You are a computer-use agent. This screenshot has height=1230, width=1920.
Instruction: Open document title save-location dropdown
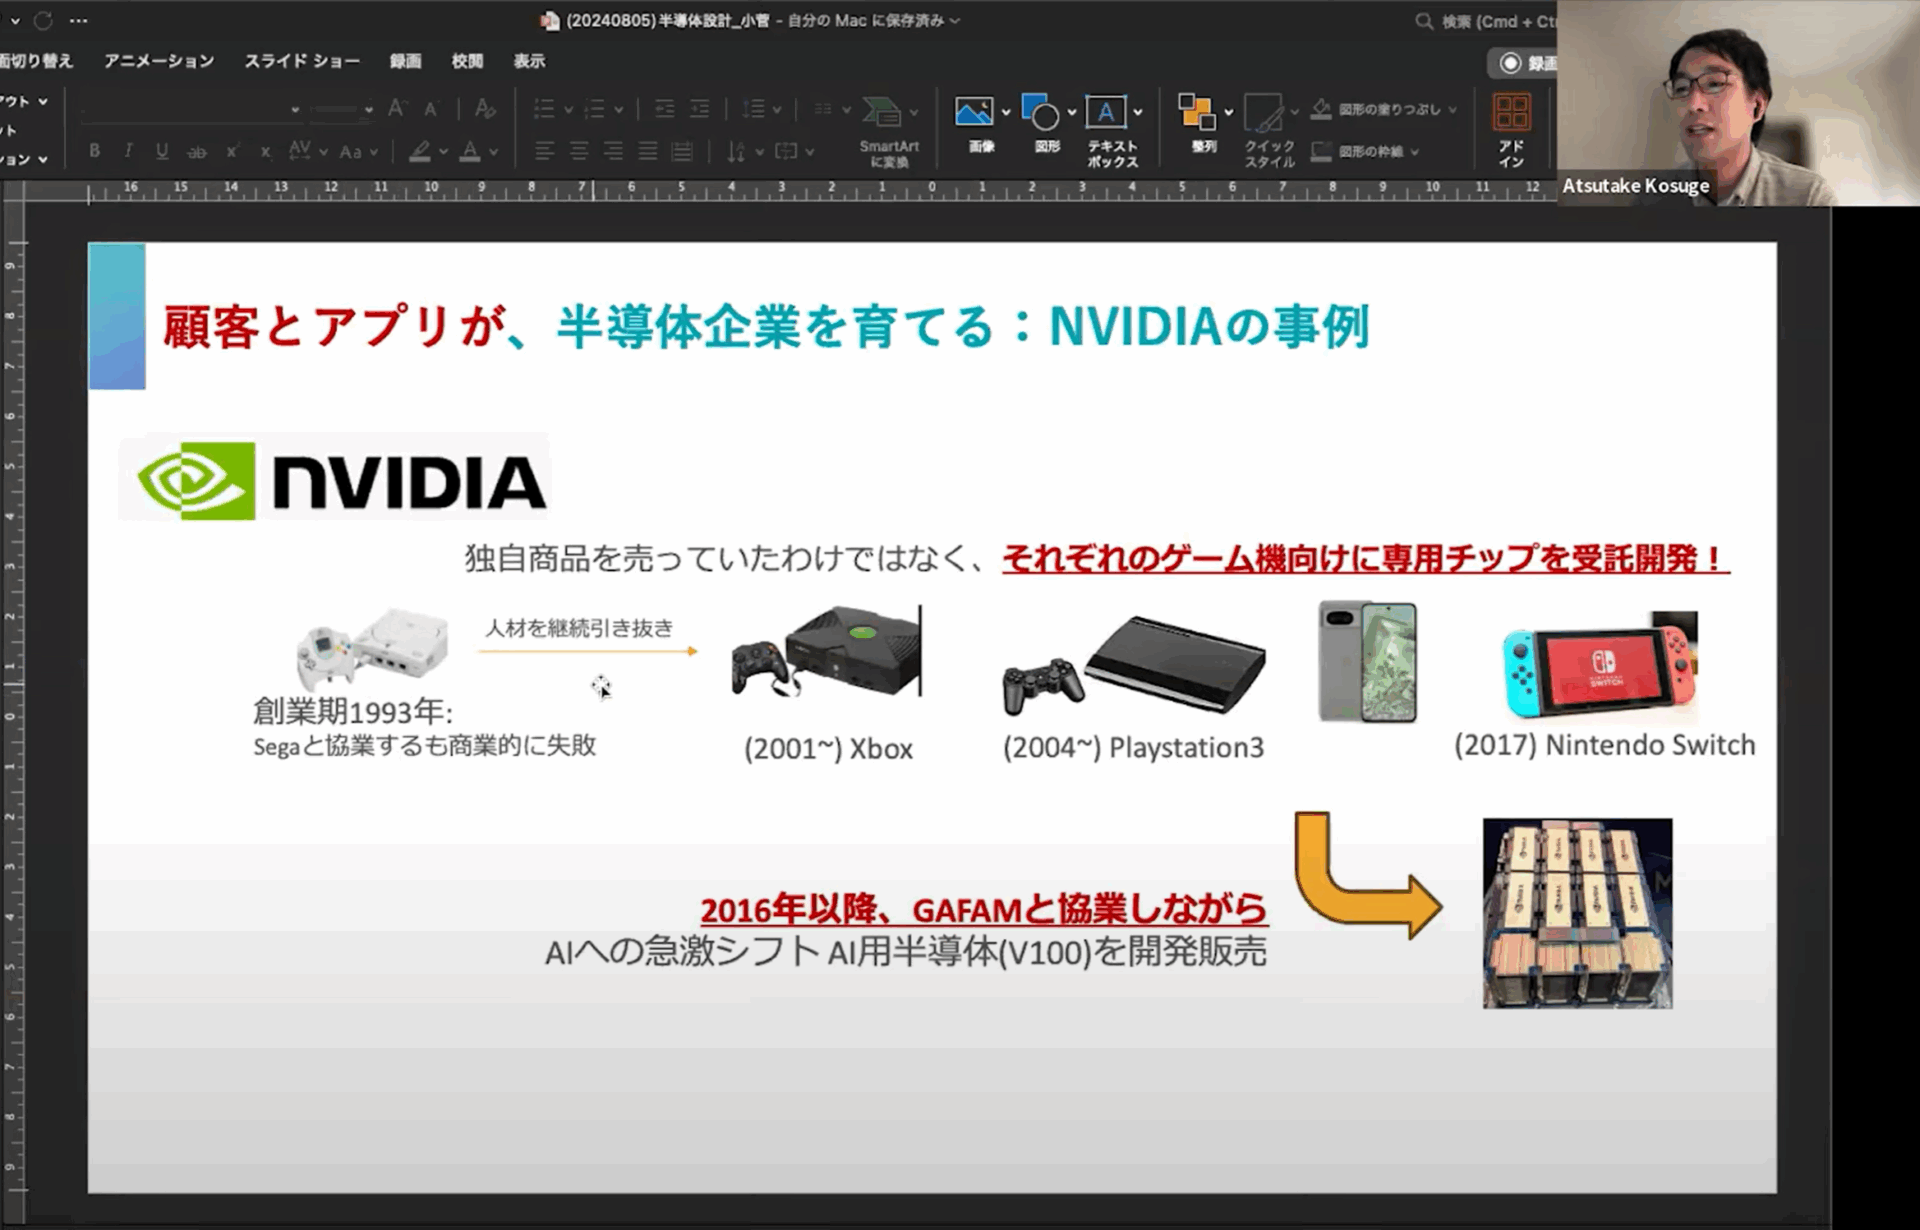click(955, 20)
